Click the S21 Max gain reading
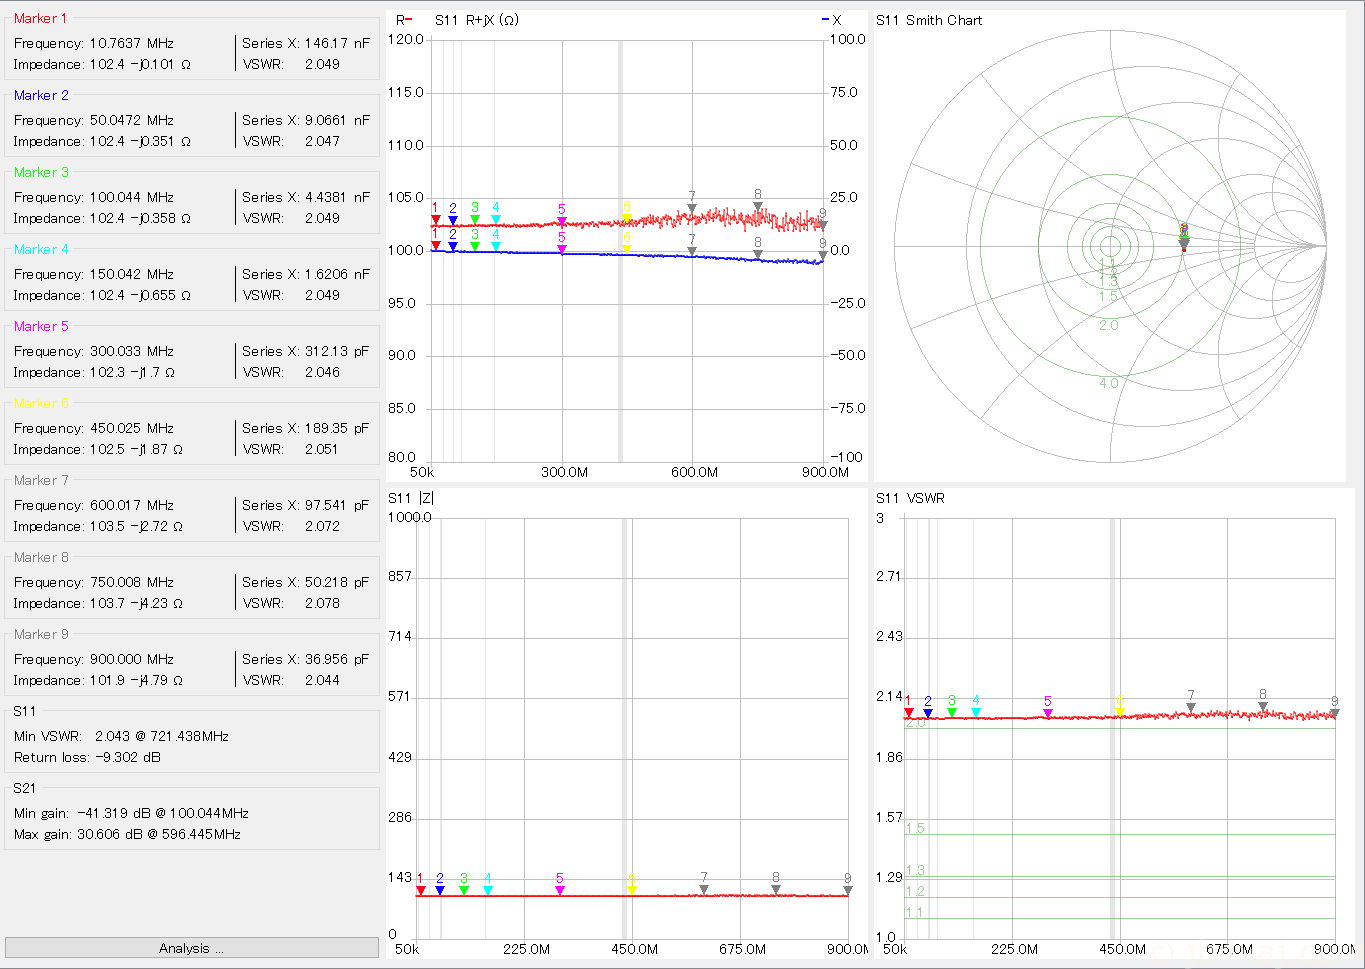 tap(127, 834)
